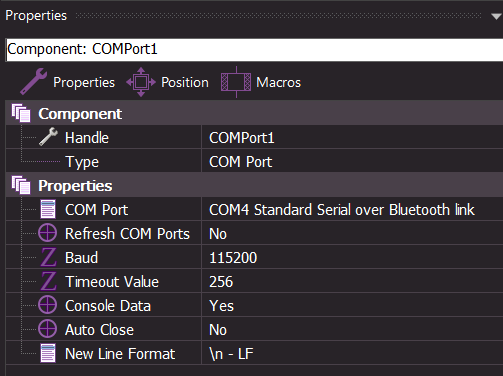503x376 pixels.
Task: Open the COM Port selection dropdown value
Action: point(352,209)
